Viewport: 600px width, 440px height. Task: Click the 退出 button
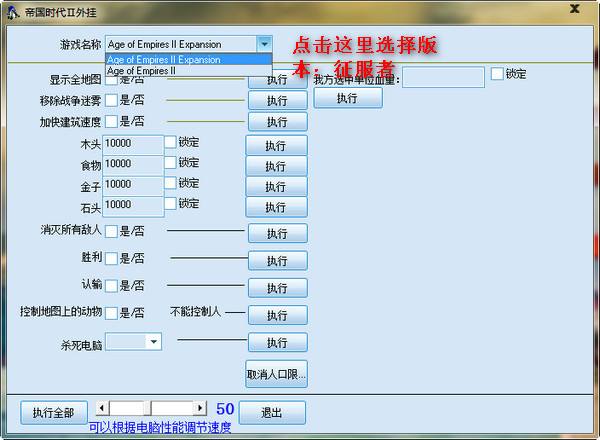click(x=272, y=412)
